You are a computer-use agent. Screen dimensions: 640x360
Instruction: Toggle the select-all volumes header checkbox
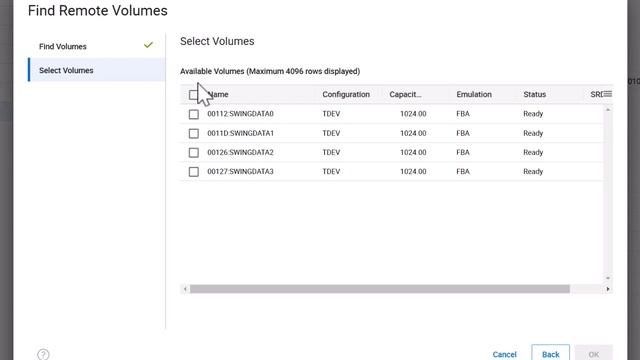pyautogui.click(x=193, y=95)
